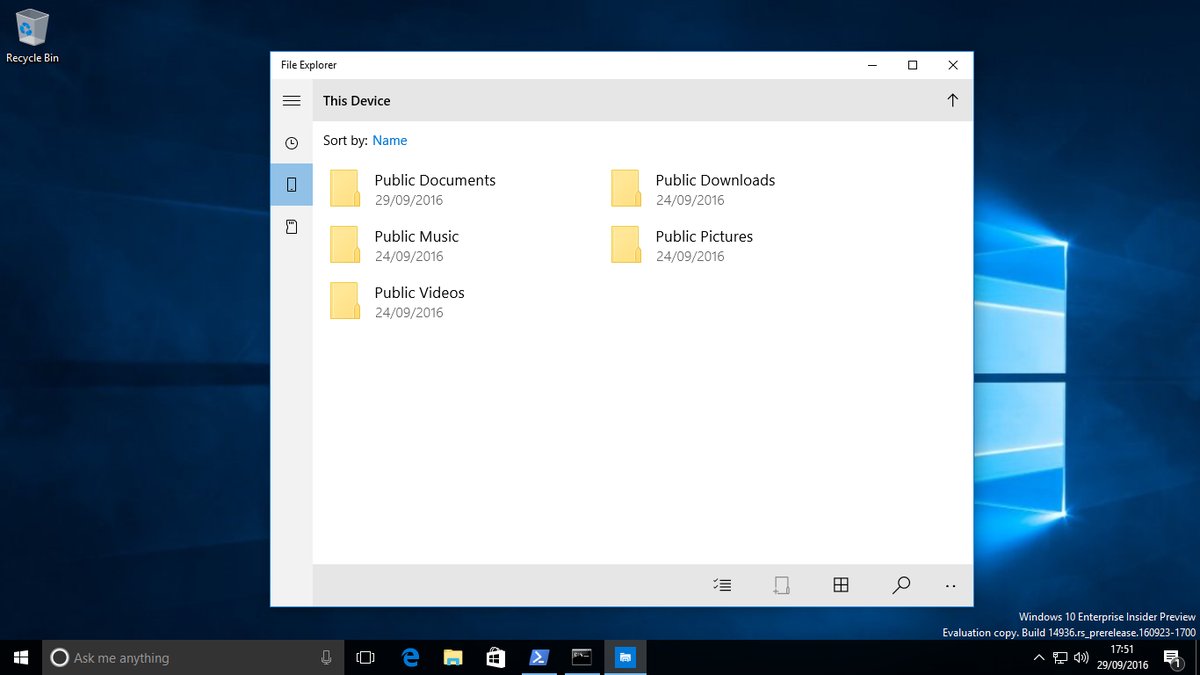The height and width of the screenshot is (675, 1200).
Task: Show hidden system tray icons
Action: coord(1039,658)
